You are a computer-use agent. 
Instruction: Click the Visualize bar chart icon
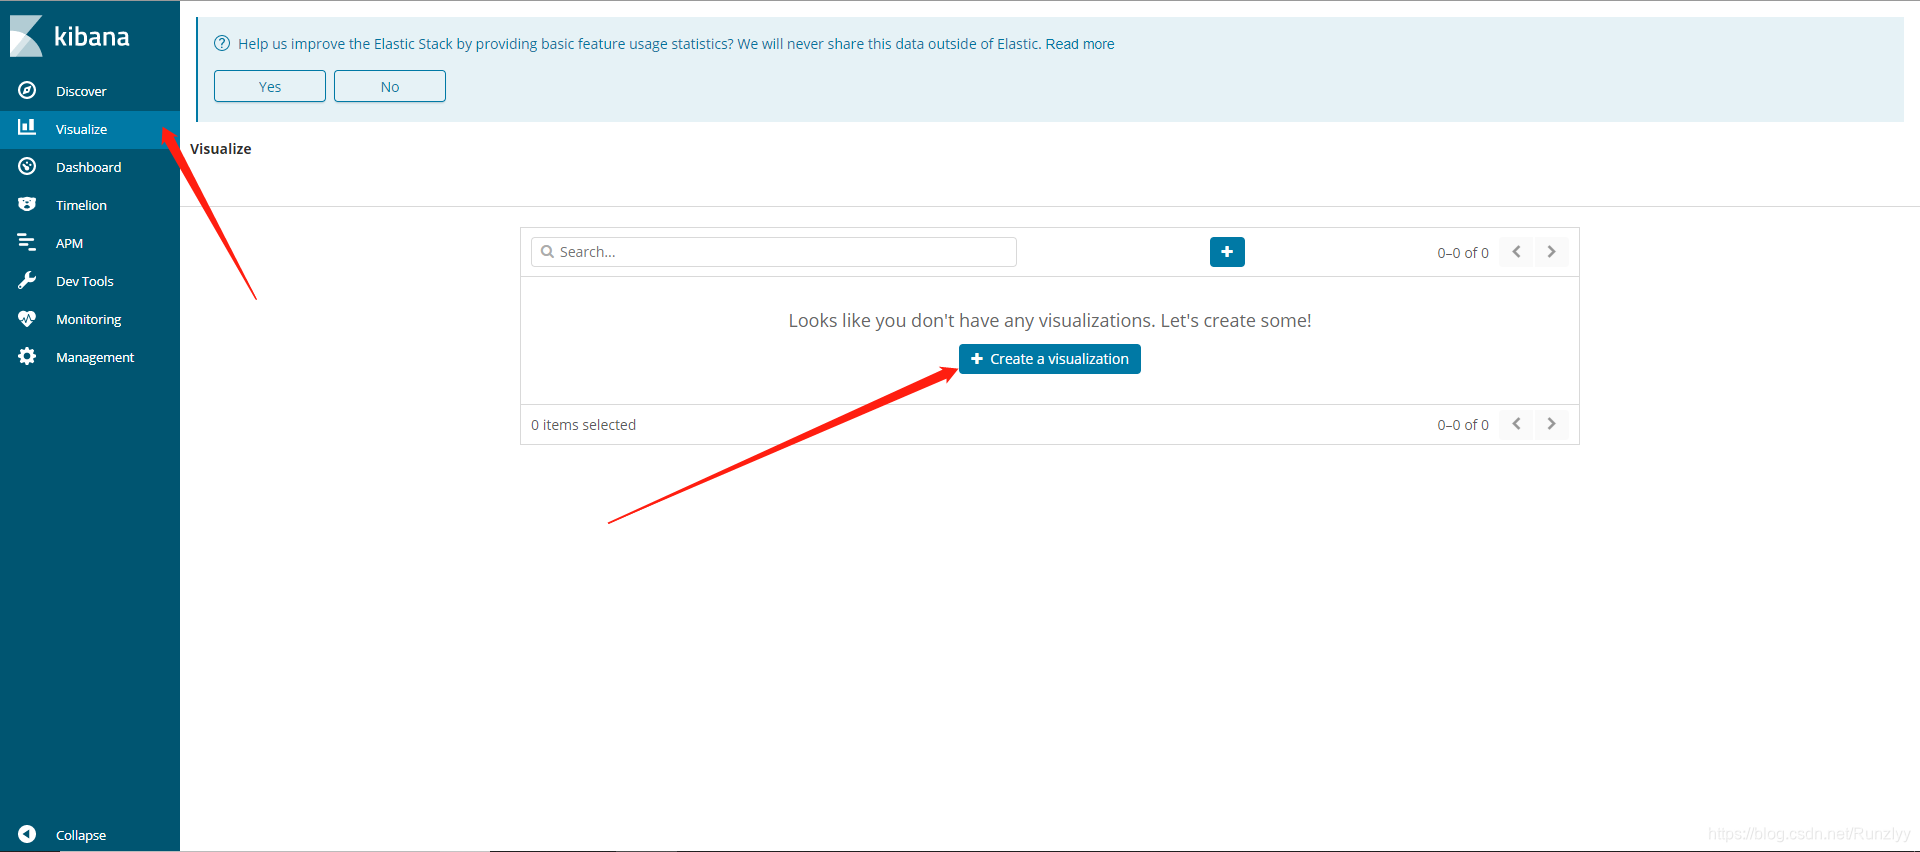coord(27,127)
